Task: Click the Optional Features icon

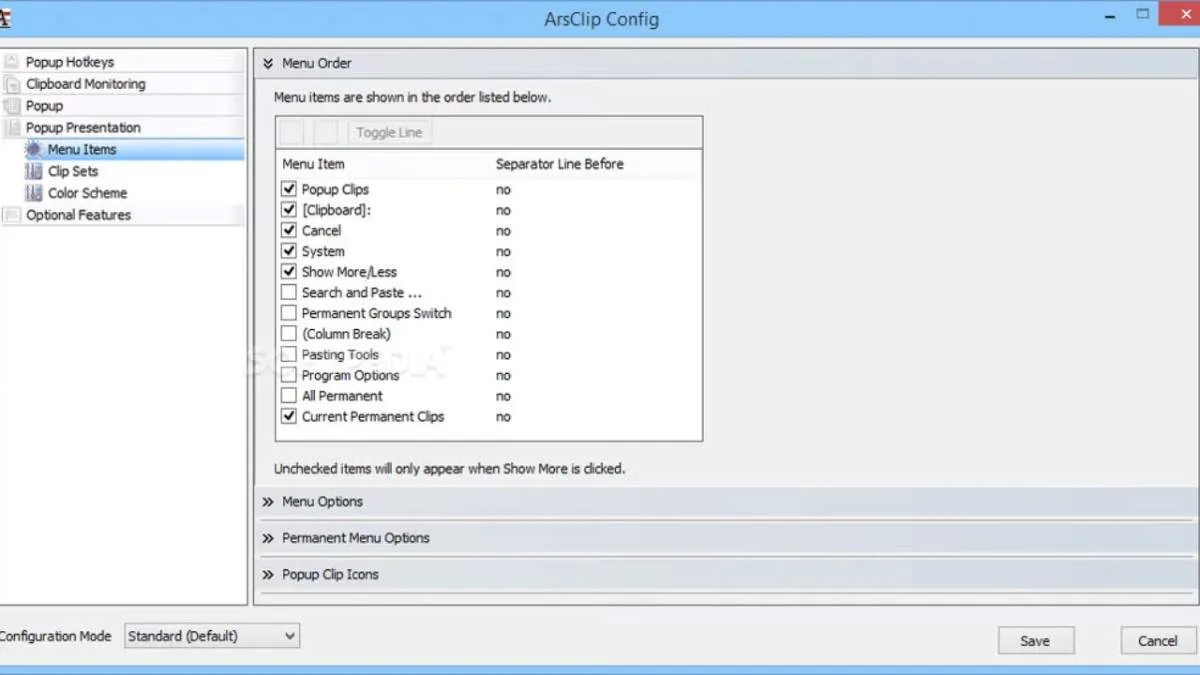Action: (12, 215)
